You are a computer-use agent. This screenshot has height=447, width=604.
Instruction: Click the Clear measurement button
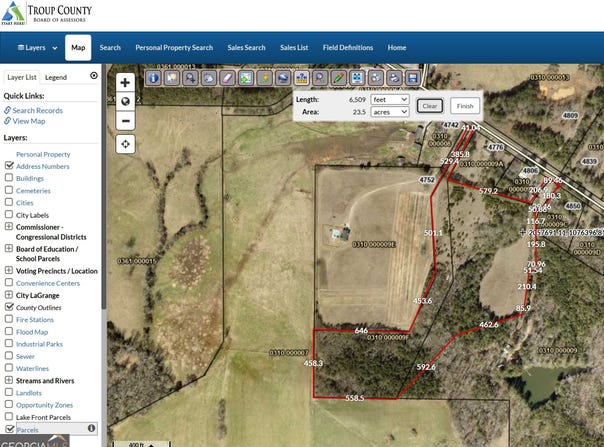[x=430, y=106]
